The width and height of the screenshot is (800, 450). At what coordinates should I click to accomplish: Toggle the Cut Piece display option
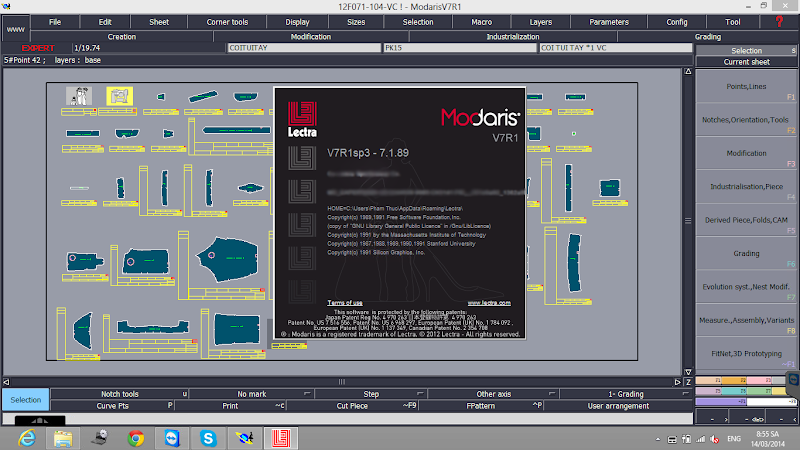click(352, 406)
